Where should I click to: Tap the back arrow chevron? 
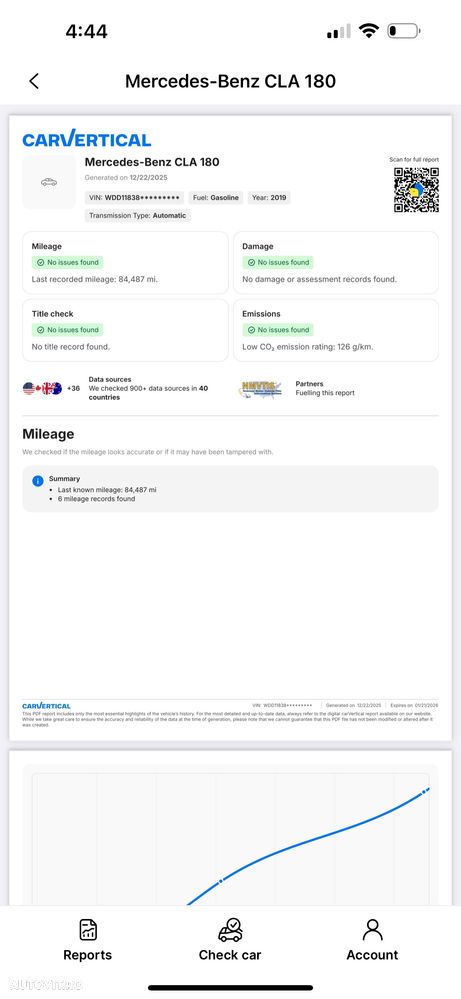[x=34, y=81]
